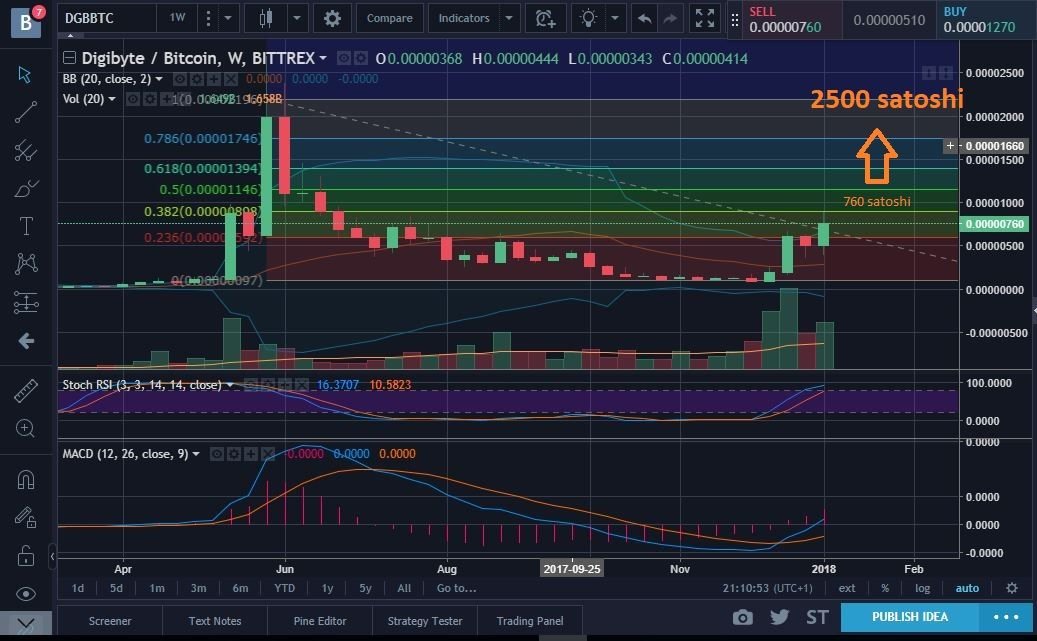Toggle magnet mode
1037x641 pixels.
(26, 479)
